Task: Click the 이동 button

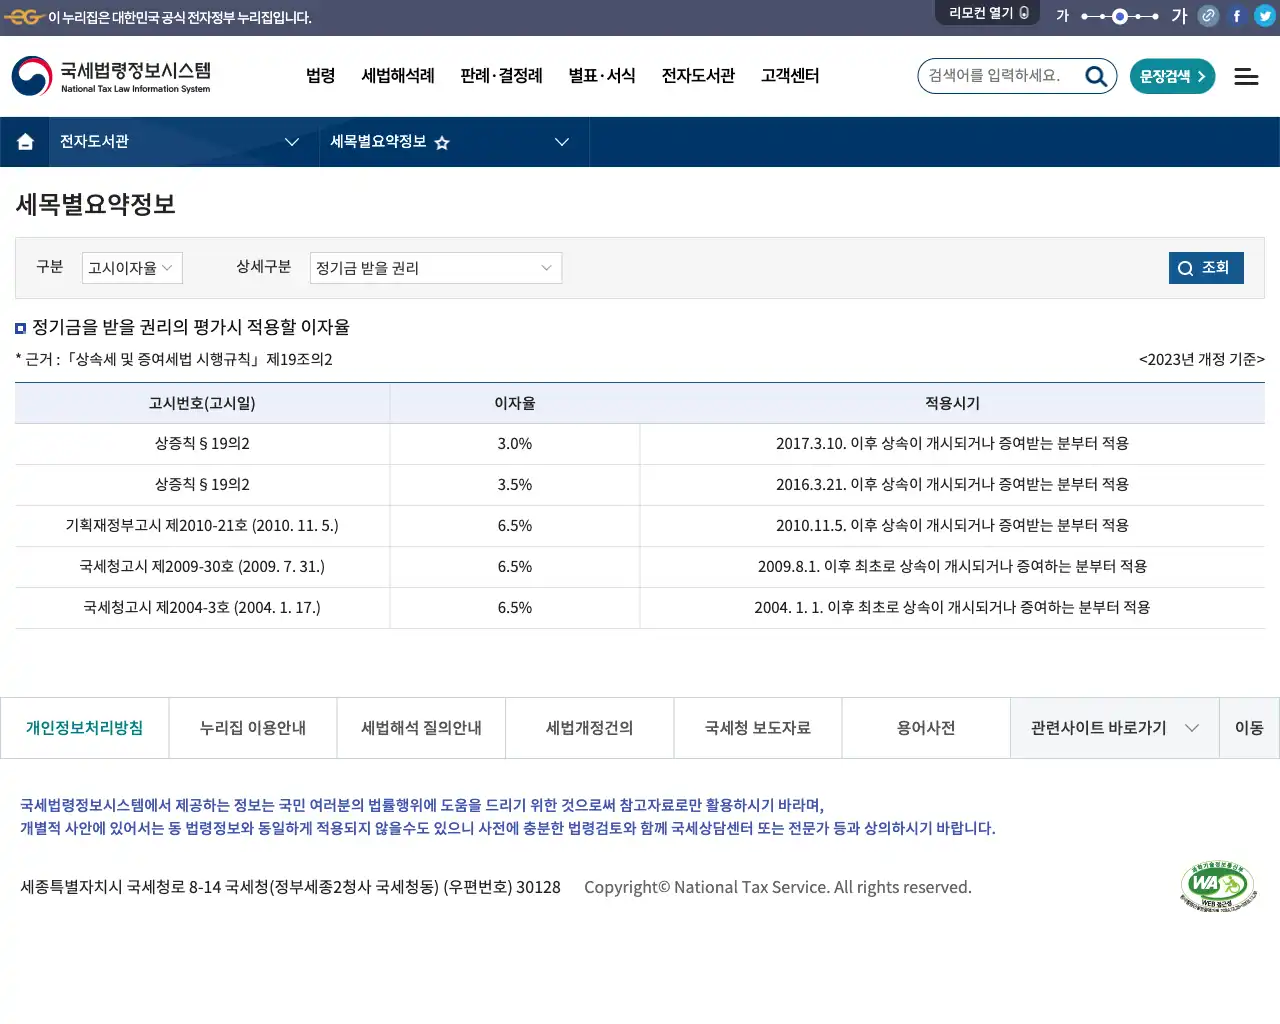Action: (1249, 728)
